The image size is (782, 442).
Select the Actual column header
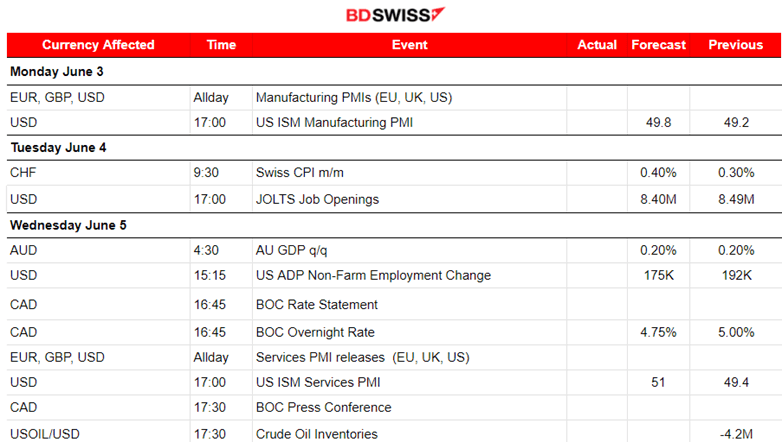pyautogui.click(x=597, y=45)
